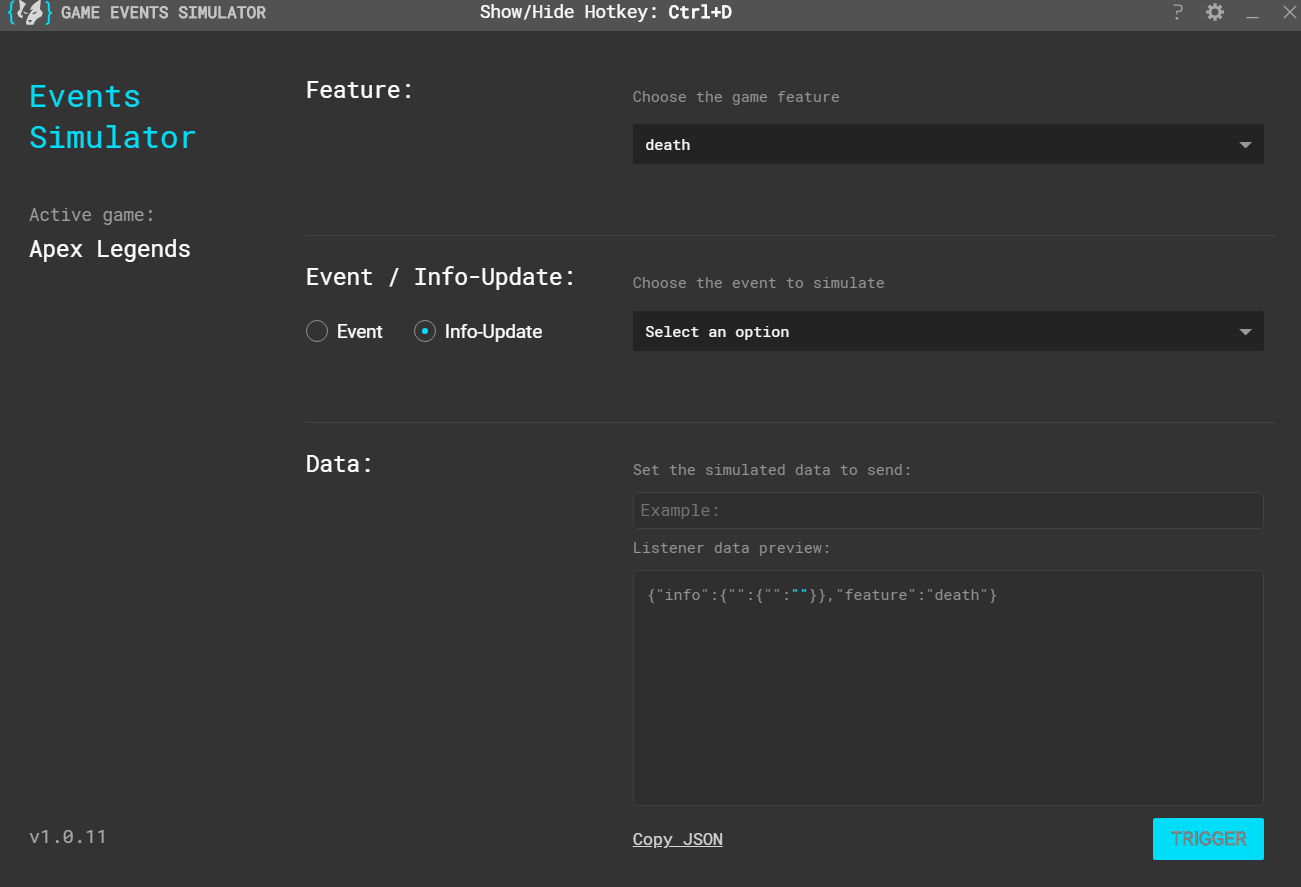Click the Info-Update label text
Screen dimensions: 1301x887
(x=493, y=332)
